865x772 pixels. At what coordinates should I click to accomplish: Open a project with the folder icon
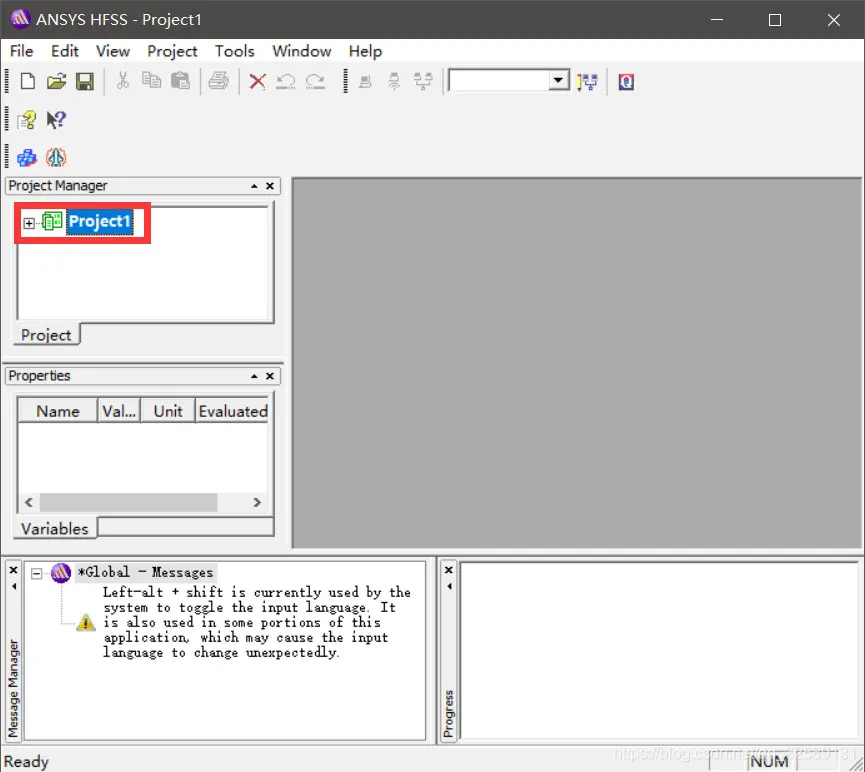56,82
